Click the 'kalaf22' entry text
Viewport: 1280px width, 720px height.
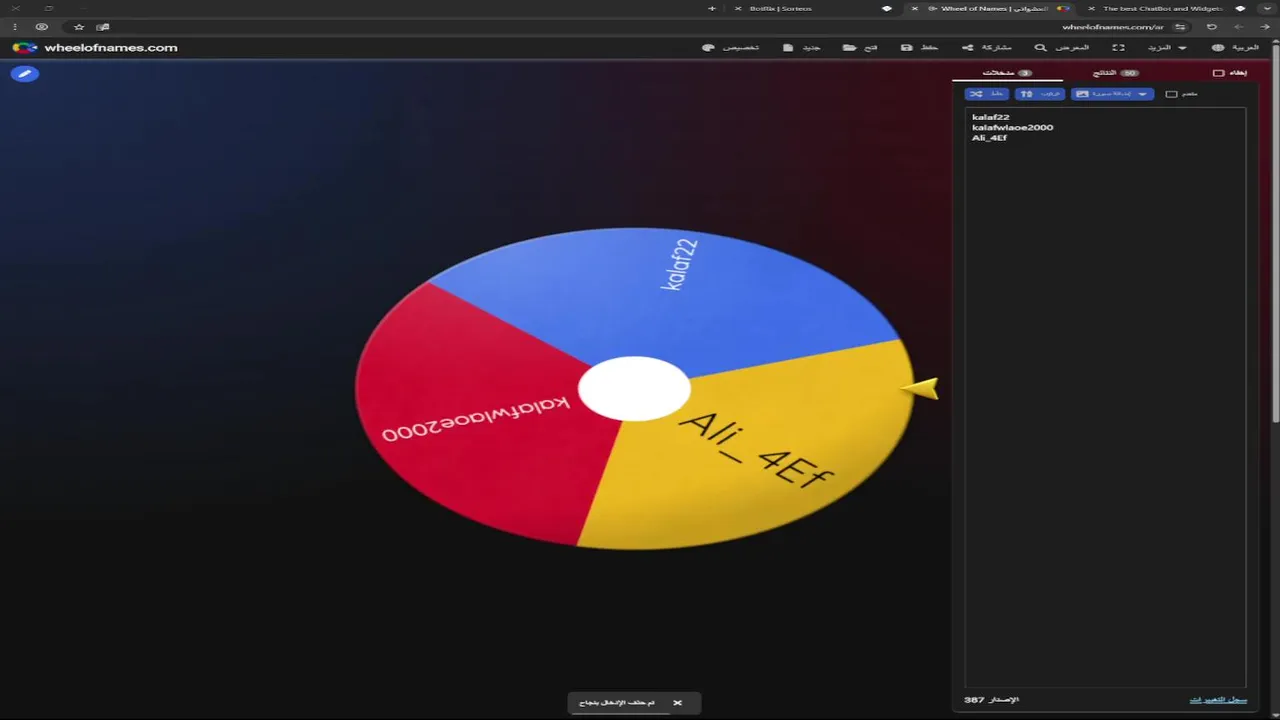[x=990, y=117]
